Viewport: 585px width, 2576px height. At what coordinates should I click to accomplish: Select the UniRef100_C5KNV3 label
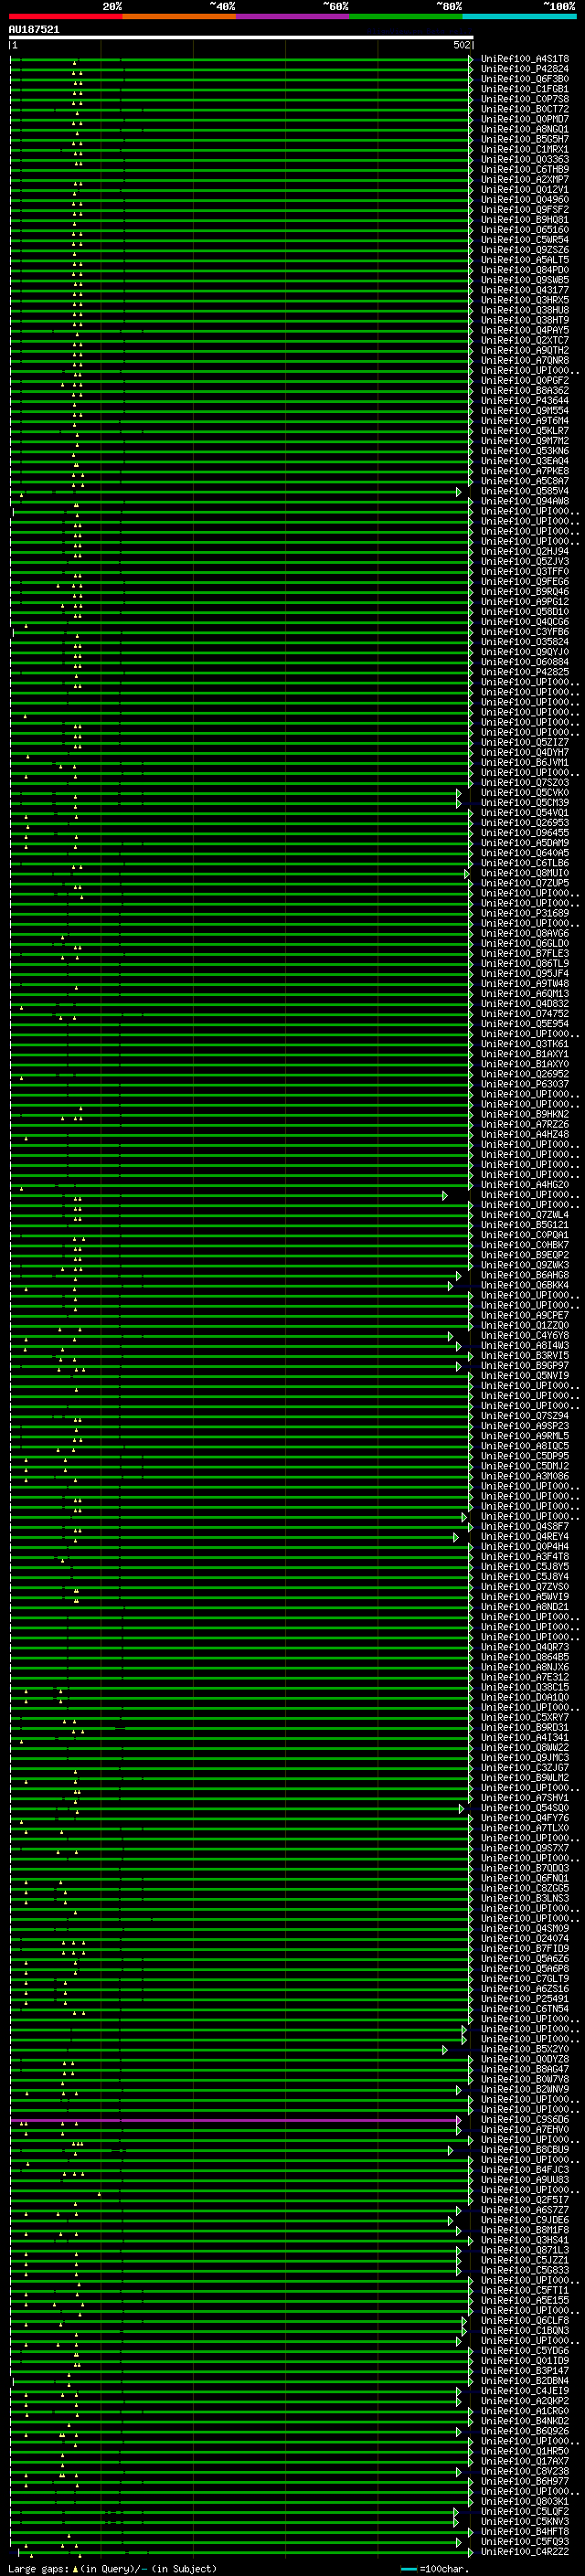[525, 2521]
